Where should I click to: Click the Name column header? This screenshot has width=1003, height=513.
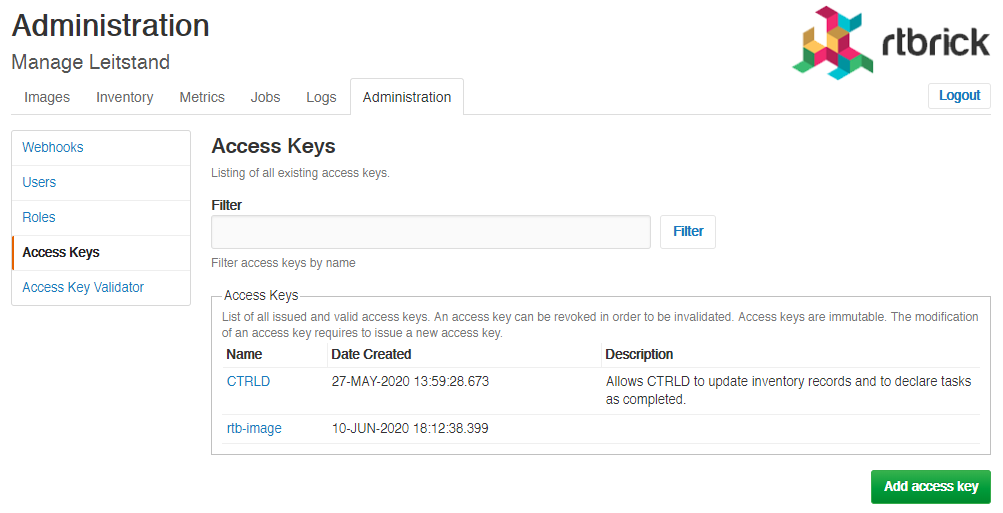(x=244, y=354)
